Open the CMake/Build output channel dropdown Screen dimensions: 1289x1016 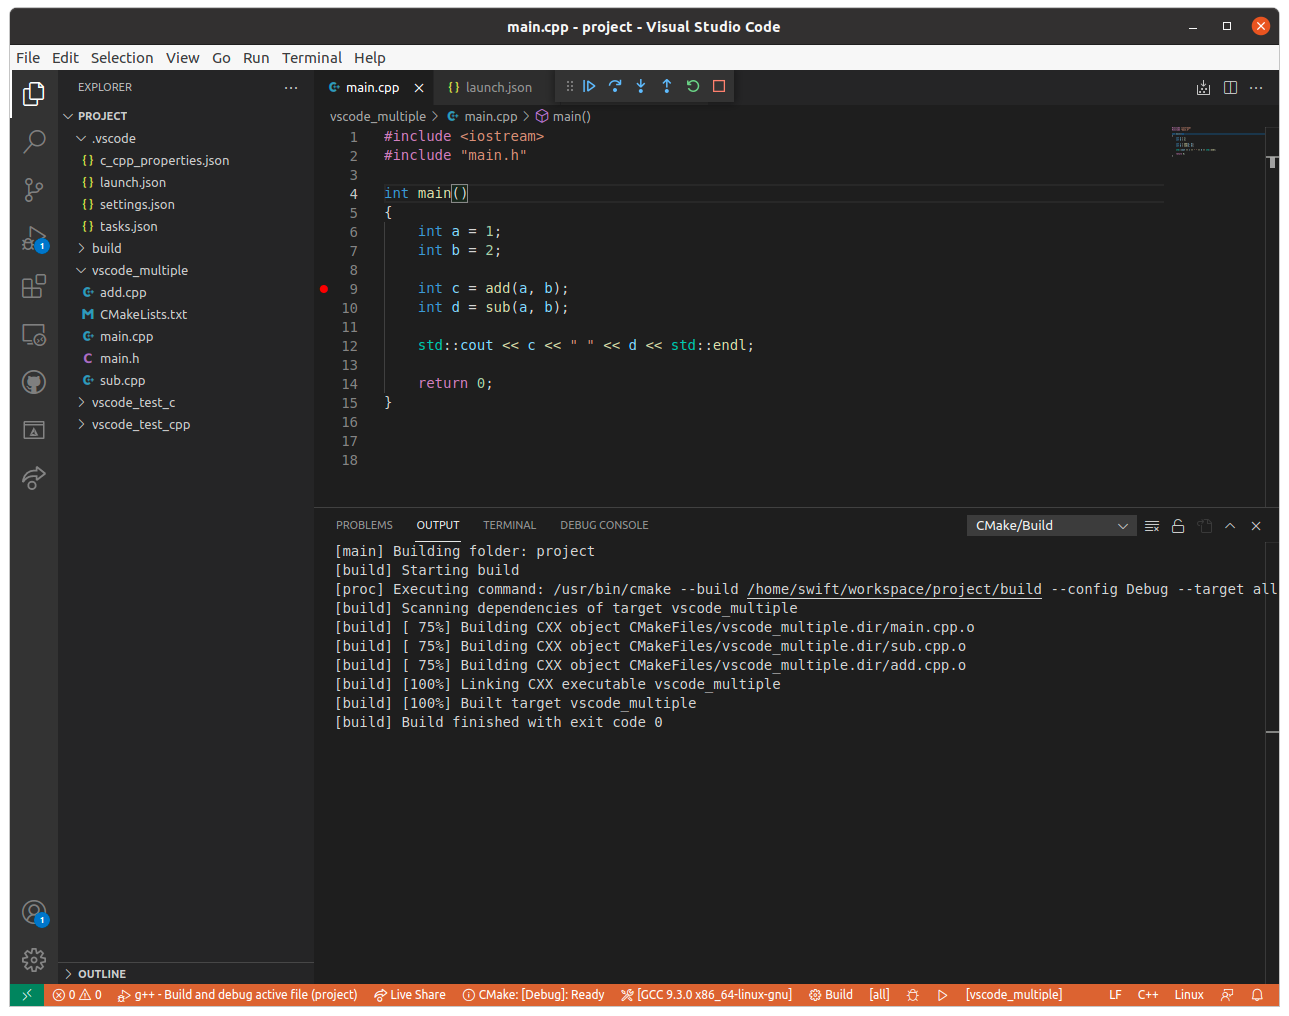point(1051,525)
